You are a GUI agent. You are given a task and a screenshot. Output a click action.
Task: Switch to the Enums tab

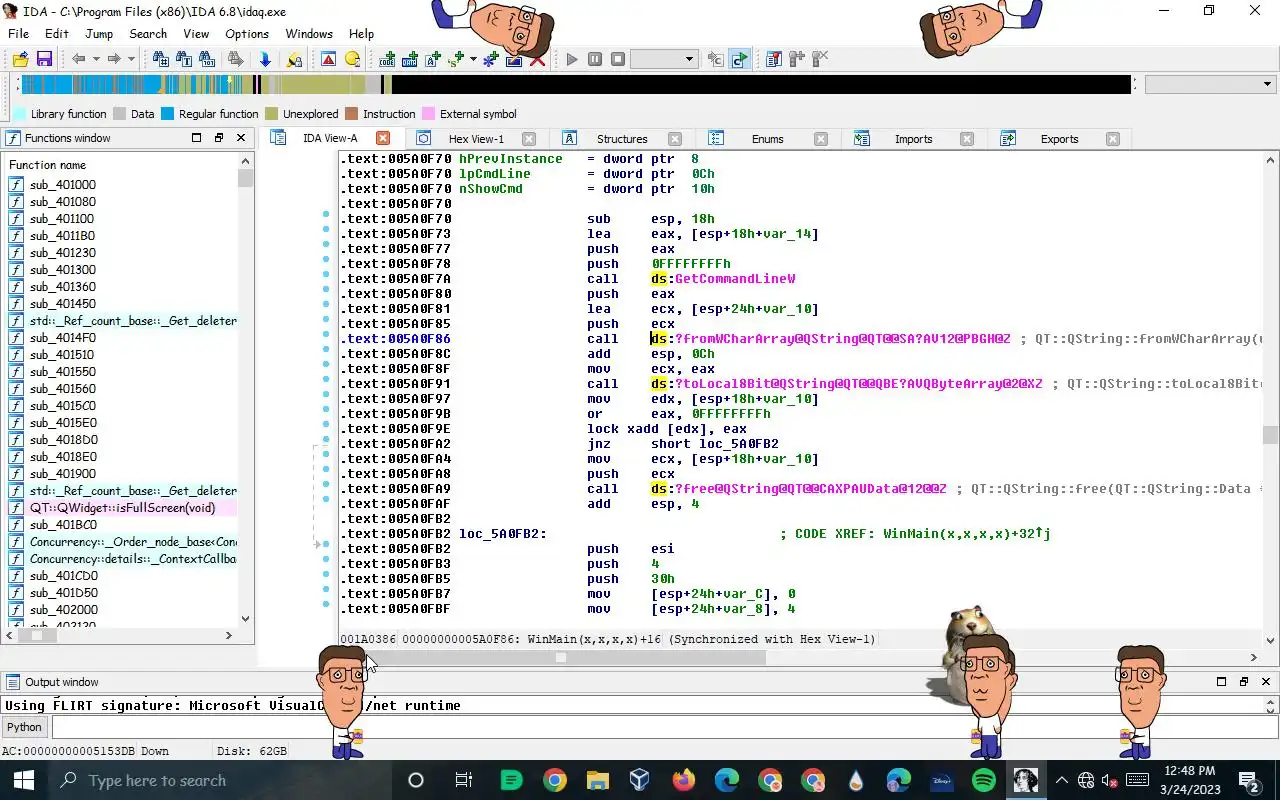[767, 139]
